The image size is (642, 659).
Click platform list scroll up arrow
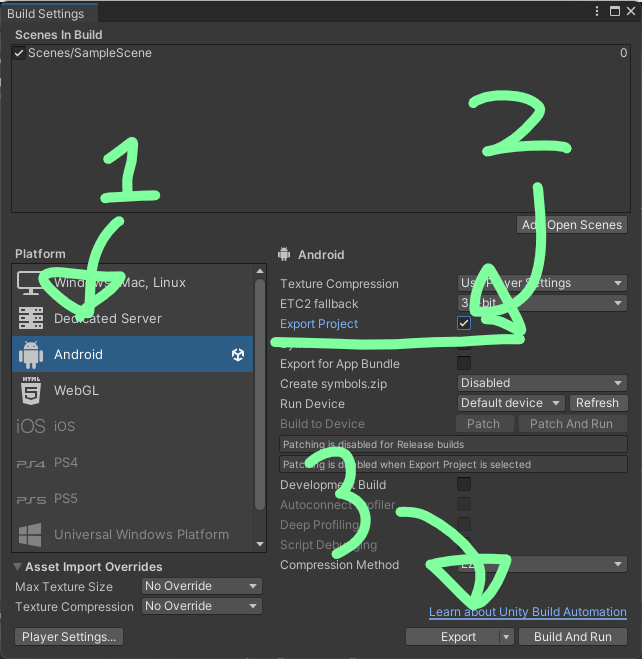(x=260, y=271)
